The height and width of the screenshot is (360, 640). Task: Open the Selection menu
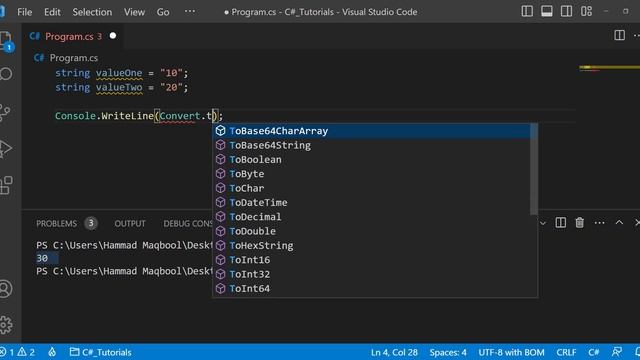click(x=92, y=12)
